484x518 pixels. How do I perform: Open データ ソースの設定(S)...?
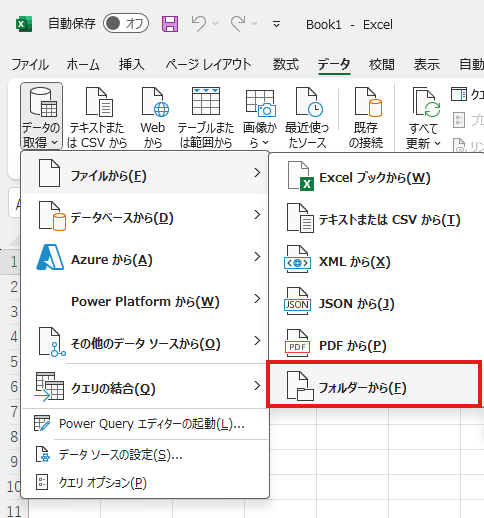(x=145, y=455)
